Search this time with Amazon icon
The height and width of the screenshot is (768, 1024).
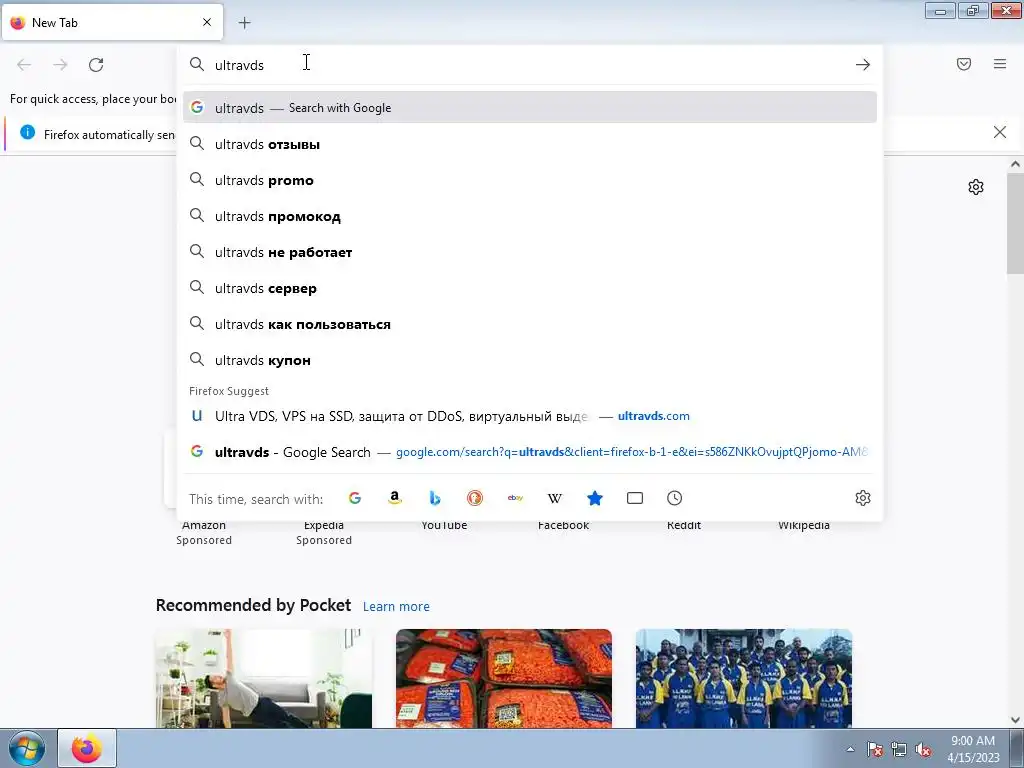(394, 498)
